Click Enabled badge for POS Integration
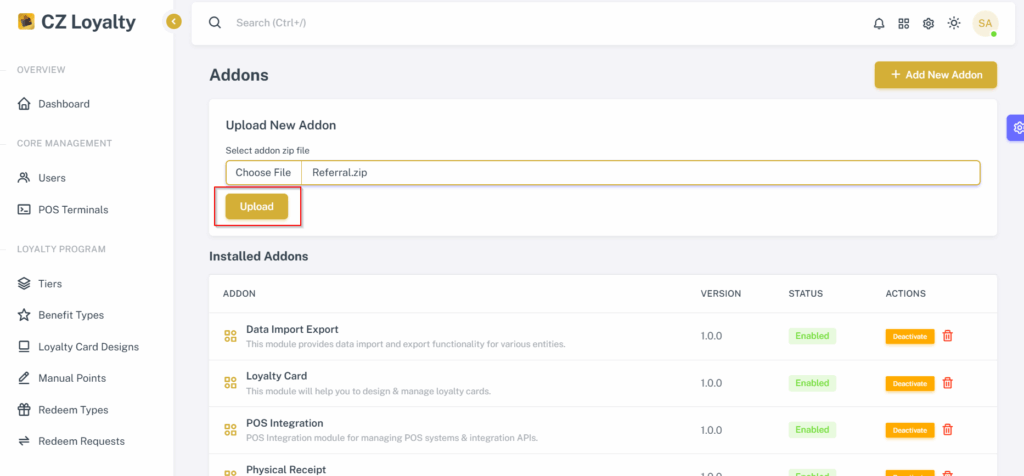This screenshot has width=1024, height=476. click(x=812, y=430)
